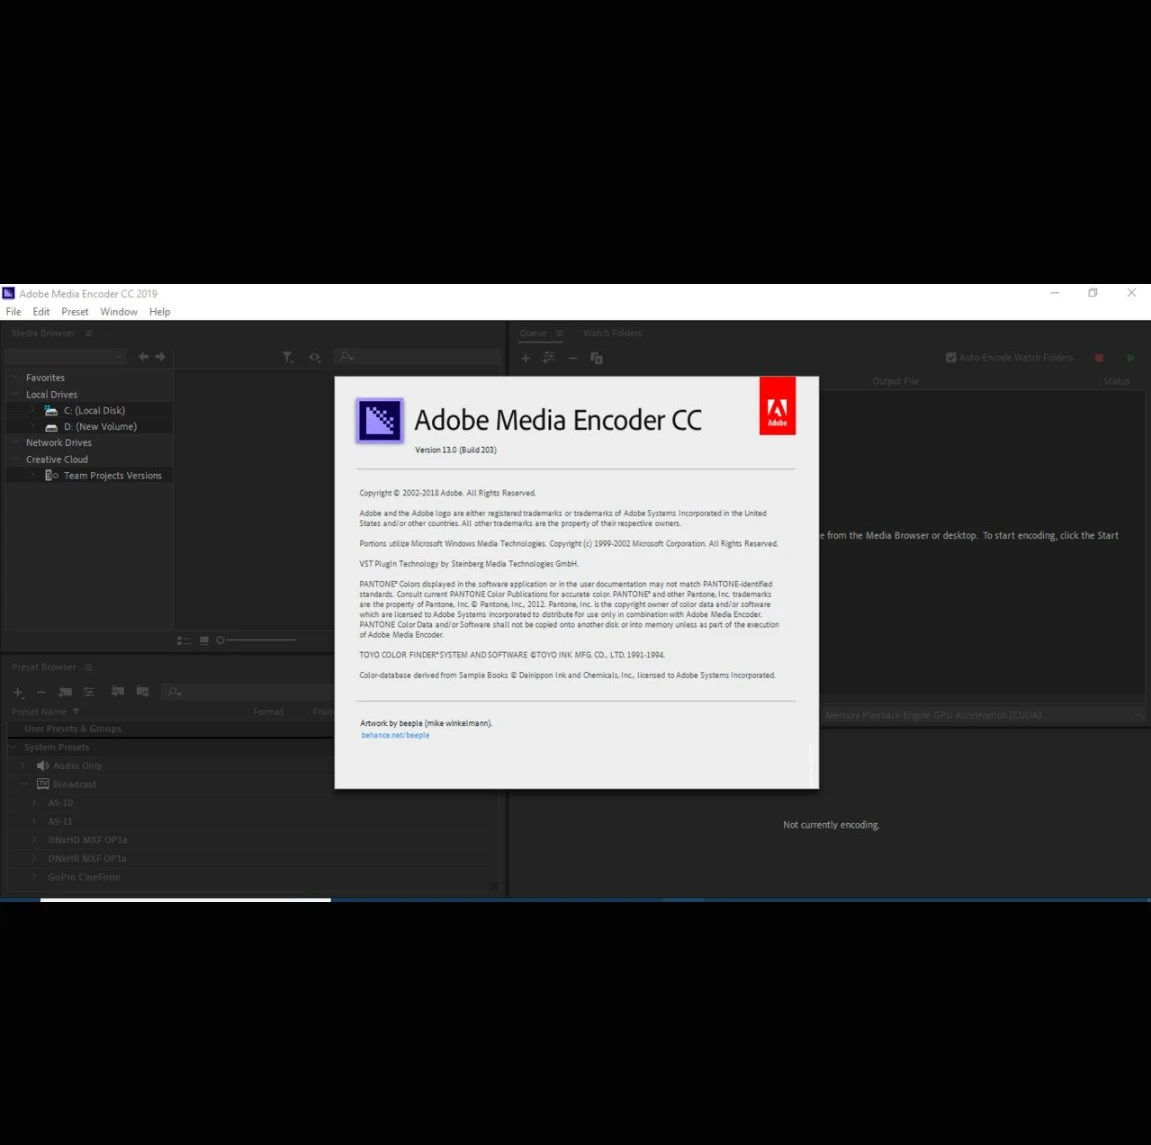Screen dimensions: 1151x1145
Task: Click the Adobe Media Encoder logo in About dialog
Action: [x=380, y=421]
